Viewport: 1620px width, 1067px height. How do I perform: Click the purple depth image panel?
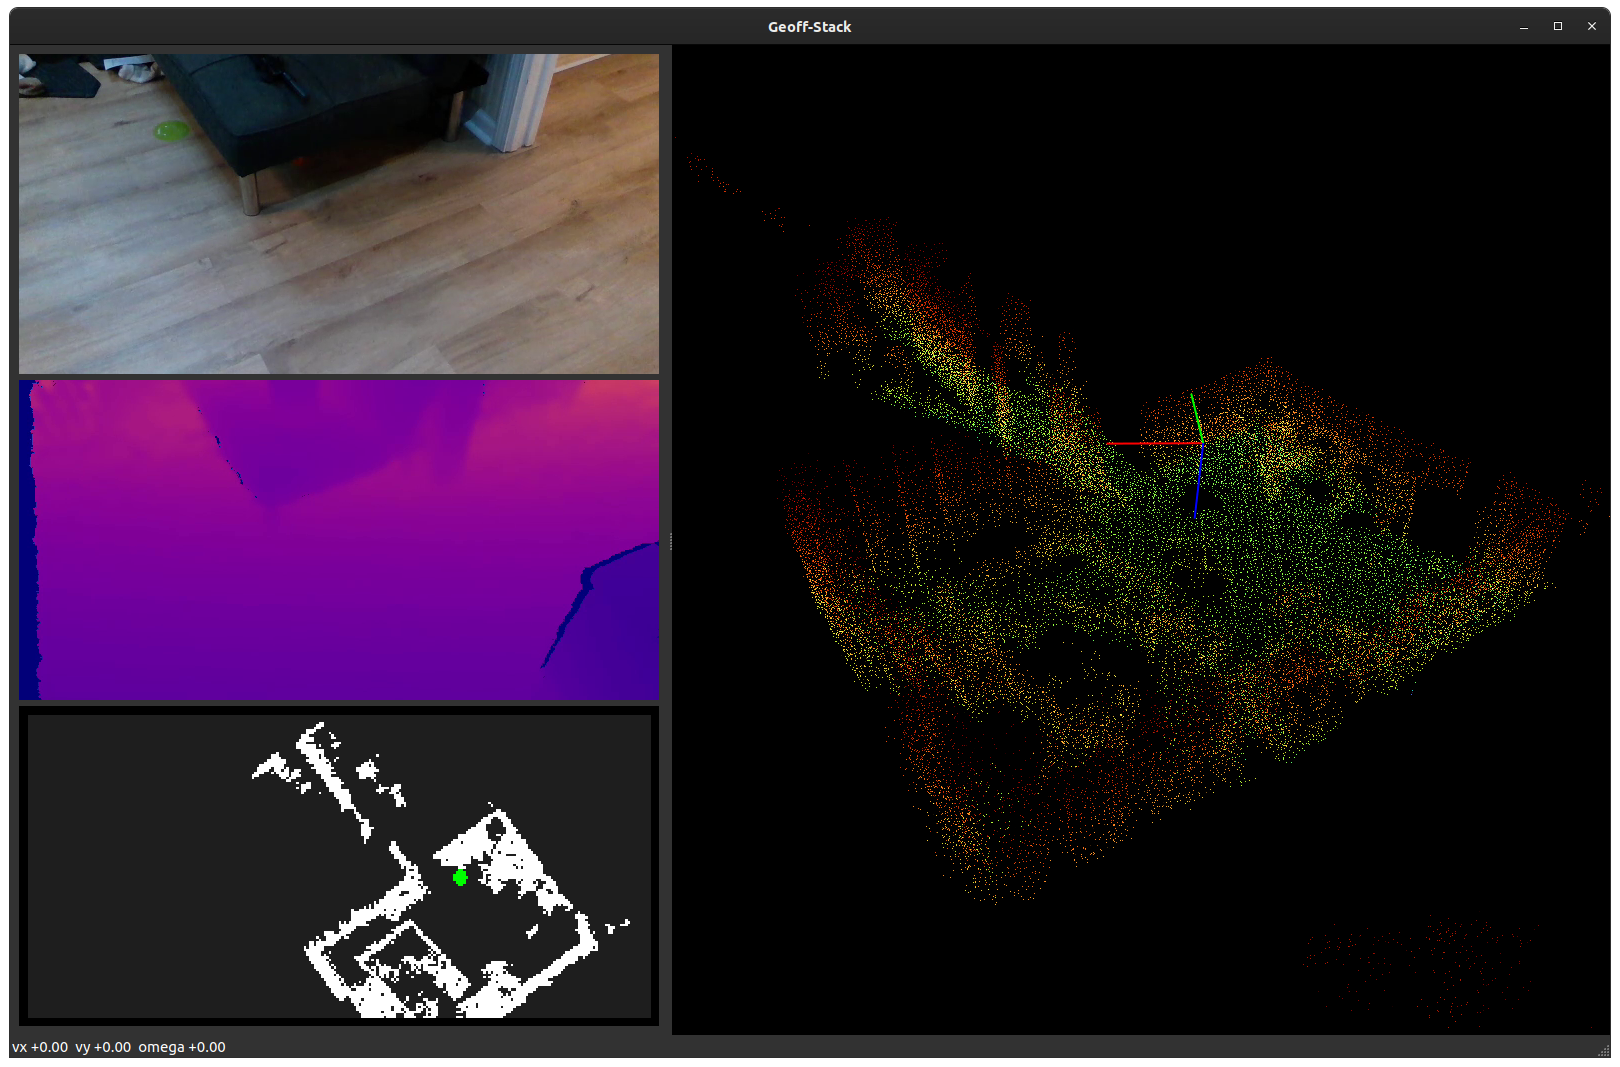(339, 539)
